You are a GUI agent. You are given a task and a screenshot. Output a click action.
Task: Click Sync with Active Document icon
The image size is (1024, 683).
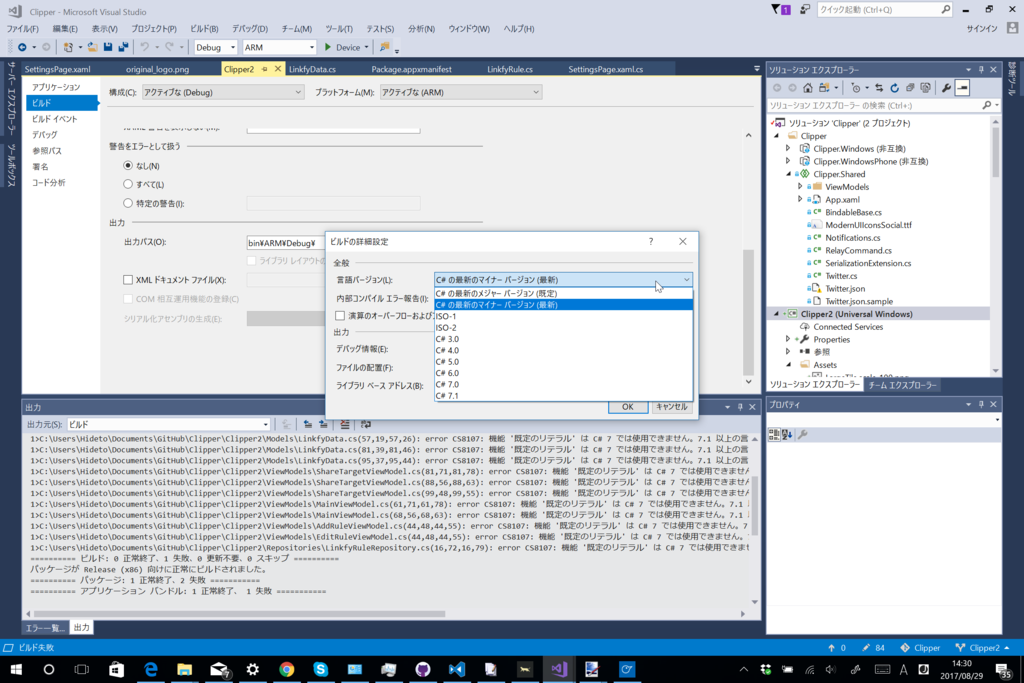click(x=879, y=87)
